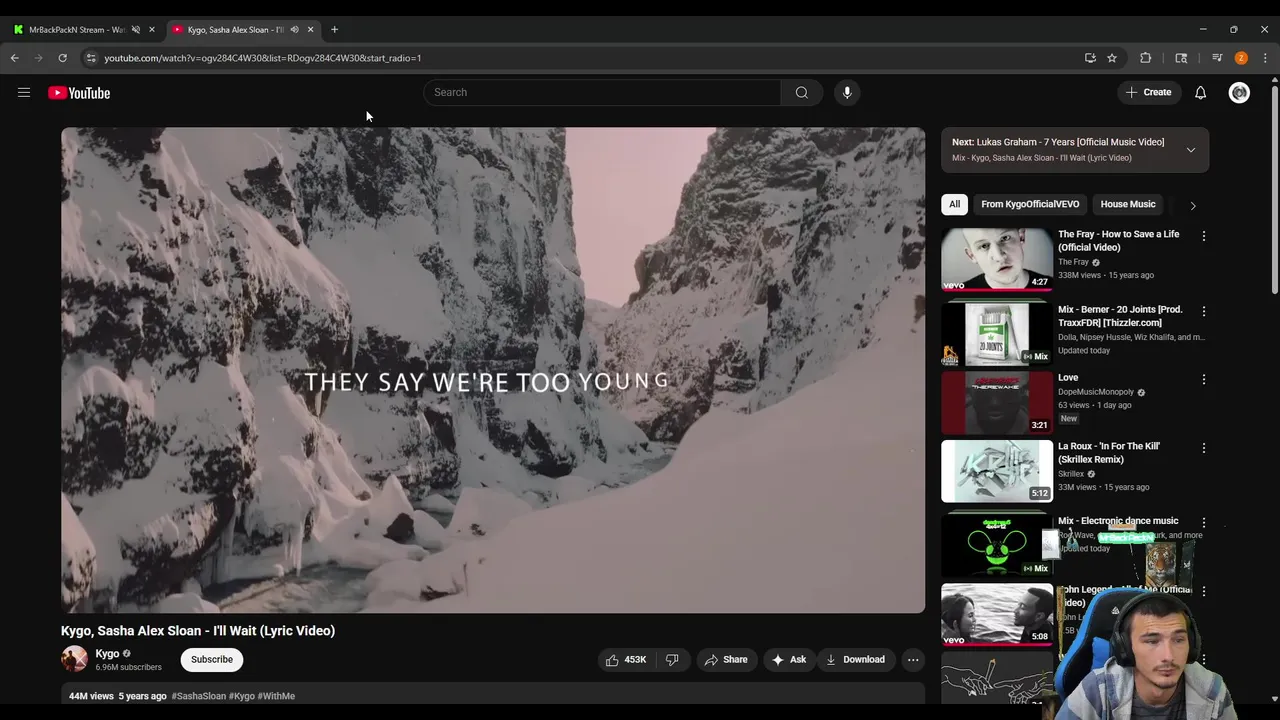Click the Share button
The height and width of the screenshot is (720, 1280).
(727, 660)
